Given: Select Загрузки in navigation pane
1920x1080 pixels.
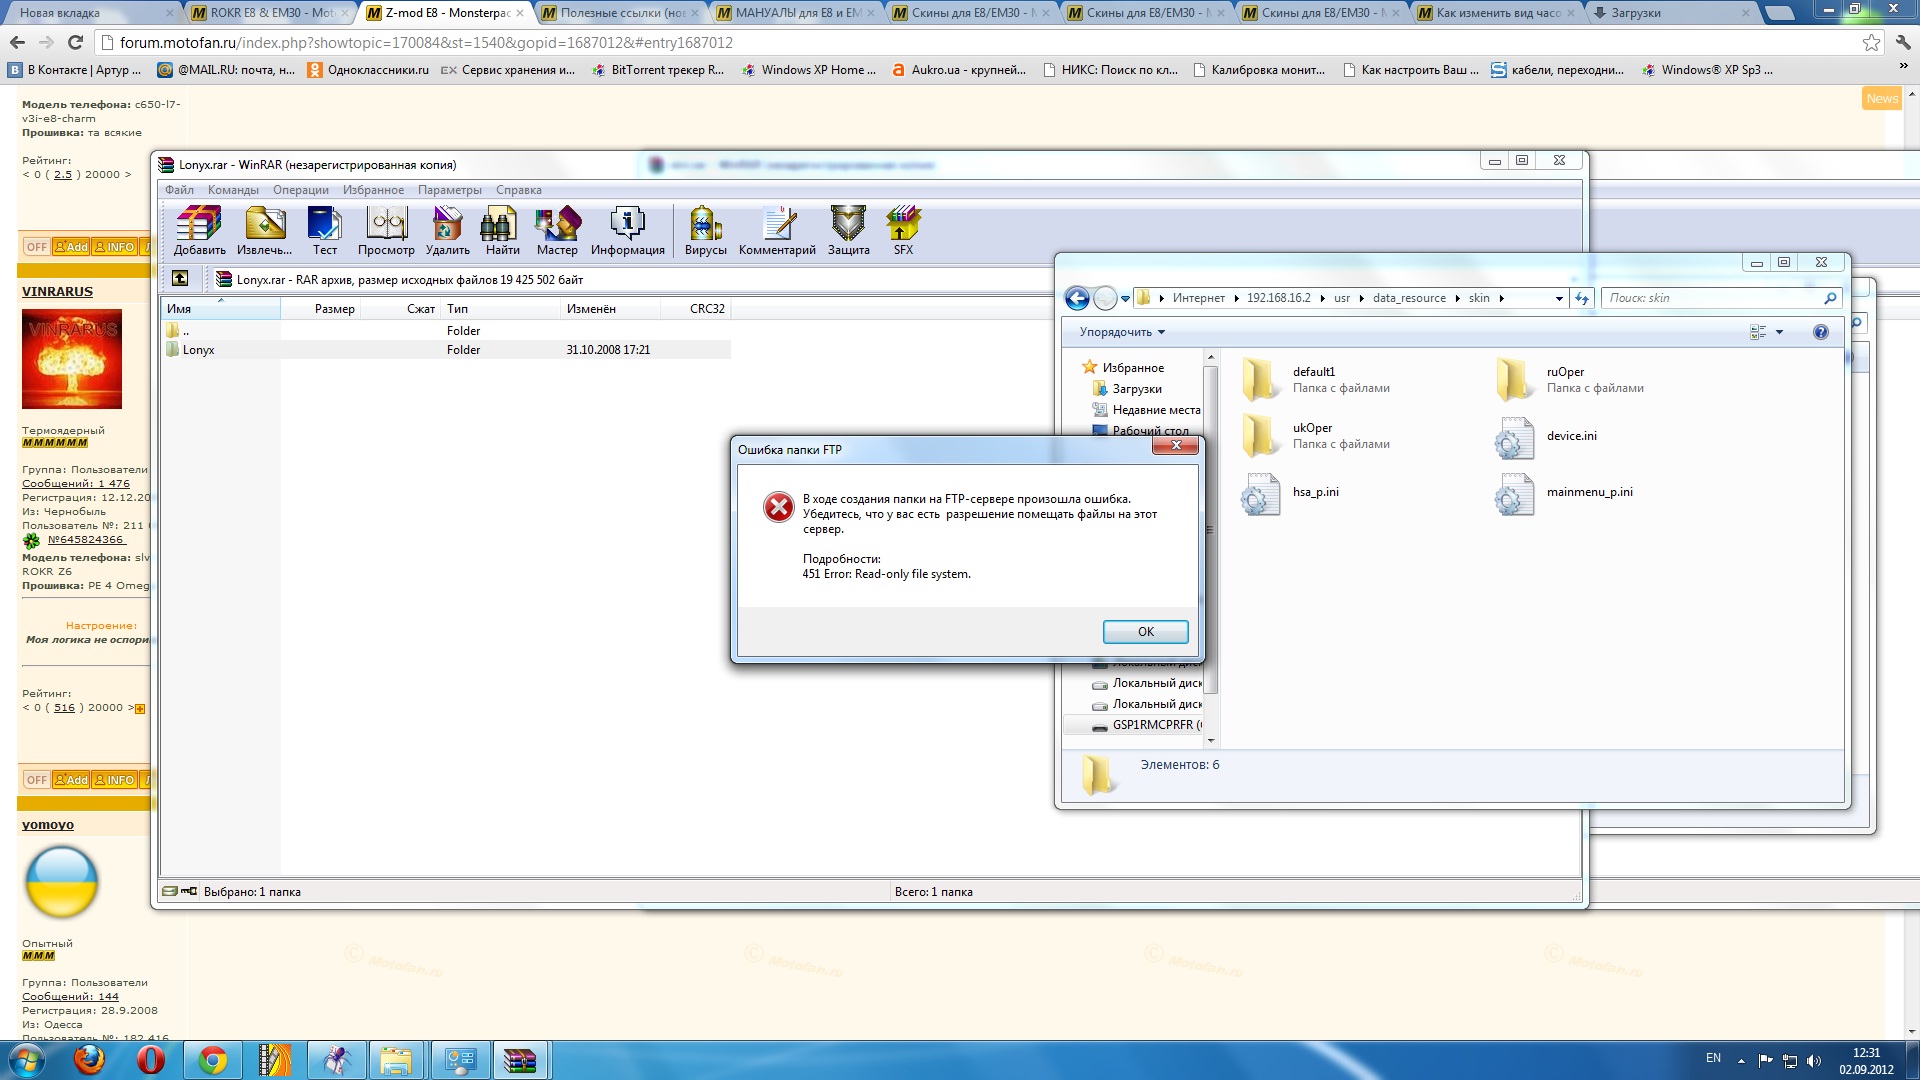Looking at the screenshot, I should click(1136, 389).
